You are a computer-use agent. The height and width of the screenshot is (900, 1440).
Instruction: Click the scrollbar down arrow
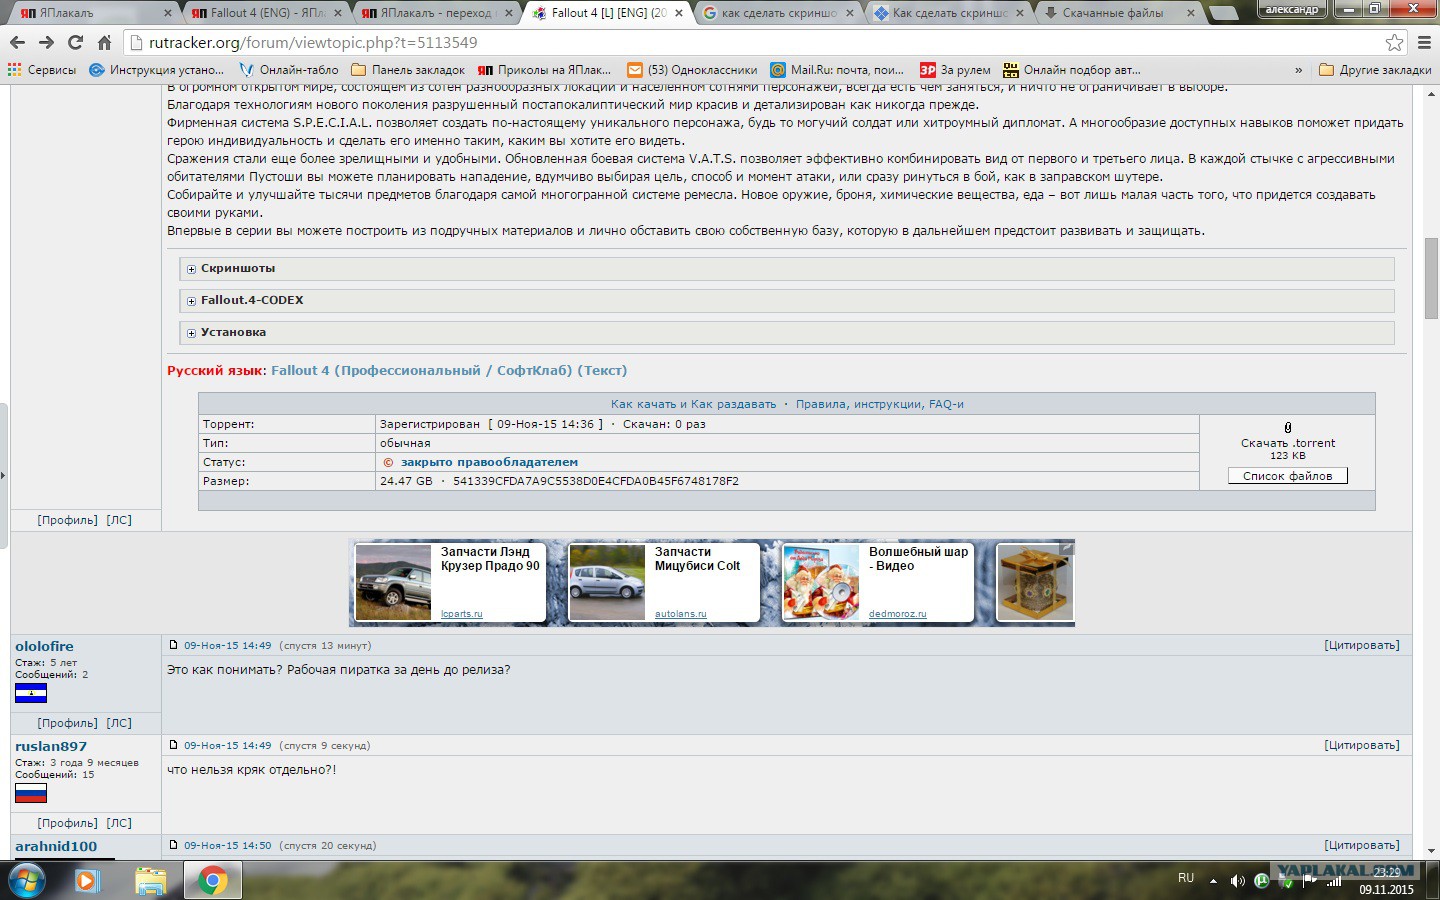(x=1431, y=850)
